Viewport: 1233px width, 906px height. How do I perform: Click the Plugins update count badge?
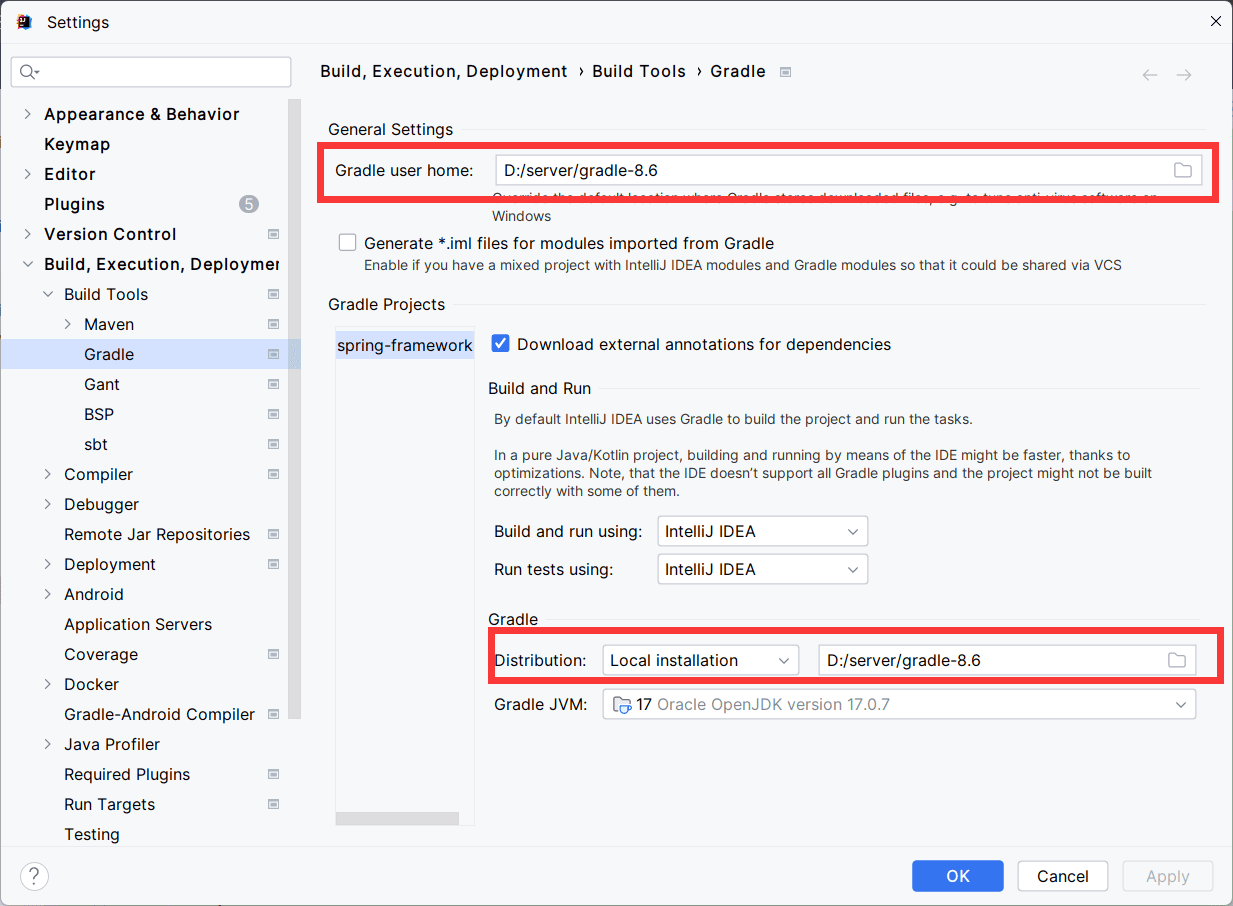249,204
